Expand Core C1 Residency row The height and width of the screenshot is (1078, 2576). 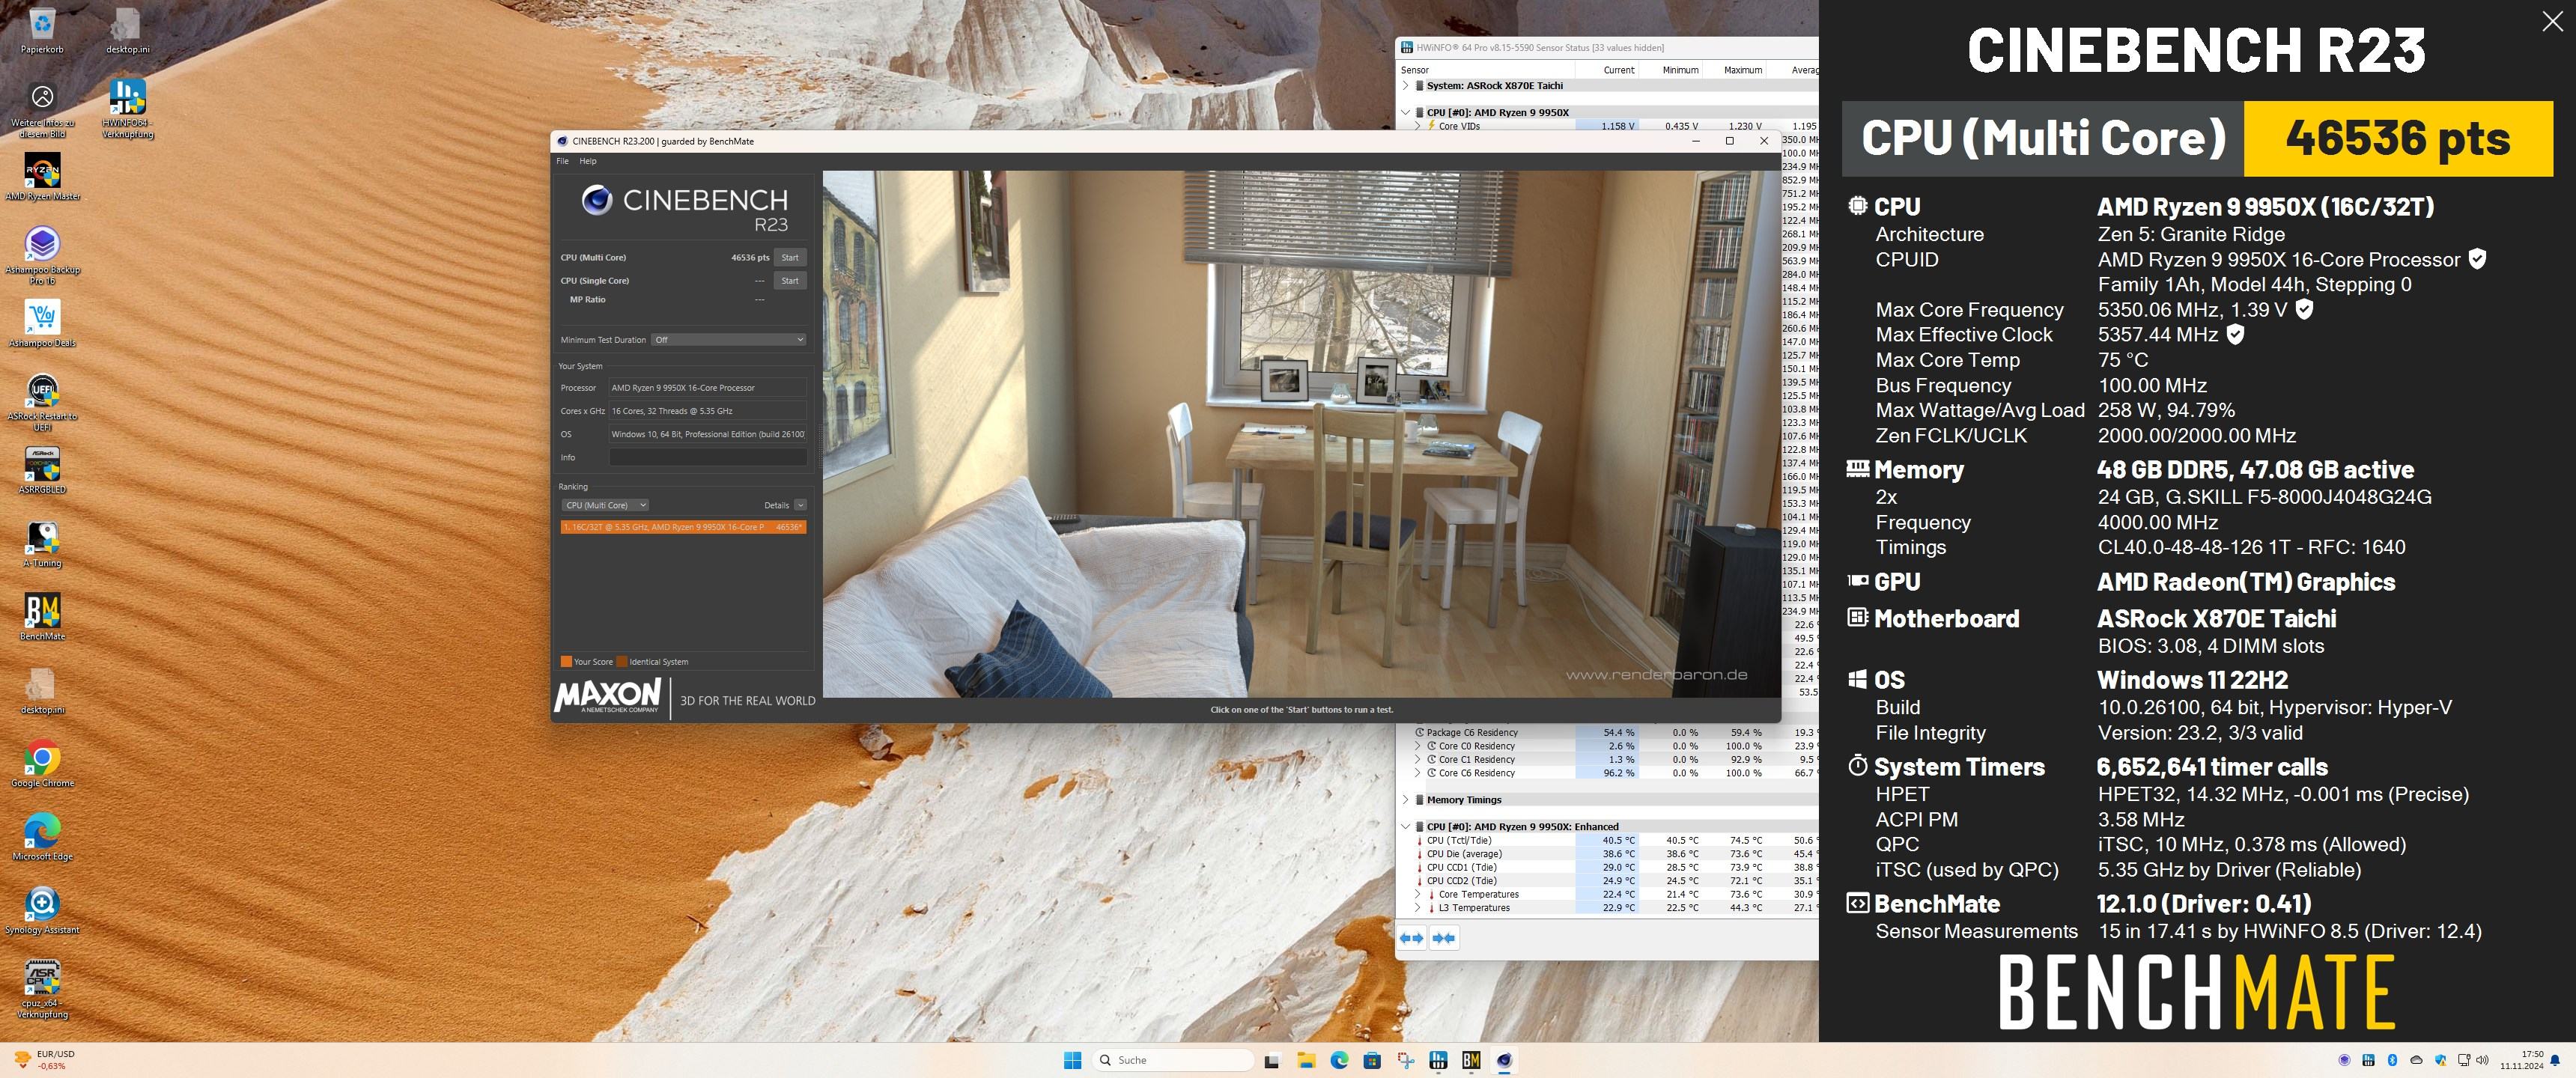(1417, 760)
